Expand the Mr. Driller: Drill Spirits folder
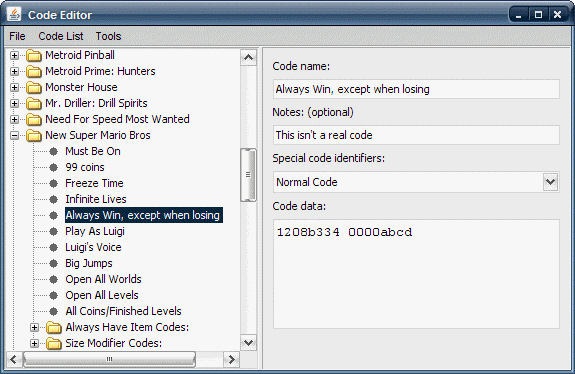Image resolution: width=575 pixels, height=374 pixels. (14, 103)
